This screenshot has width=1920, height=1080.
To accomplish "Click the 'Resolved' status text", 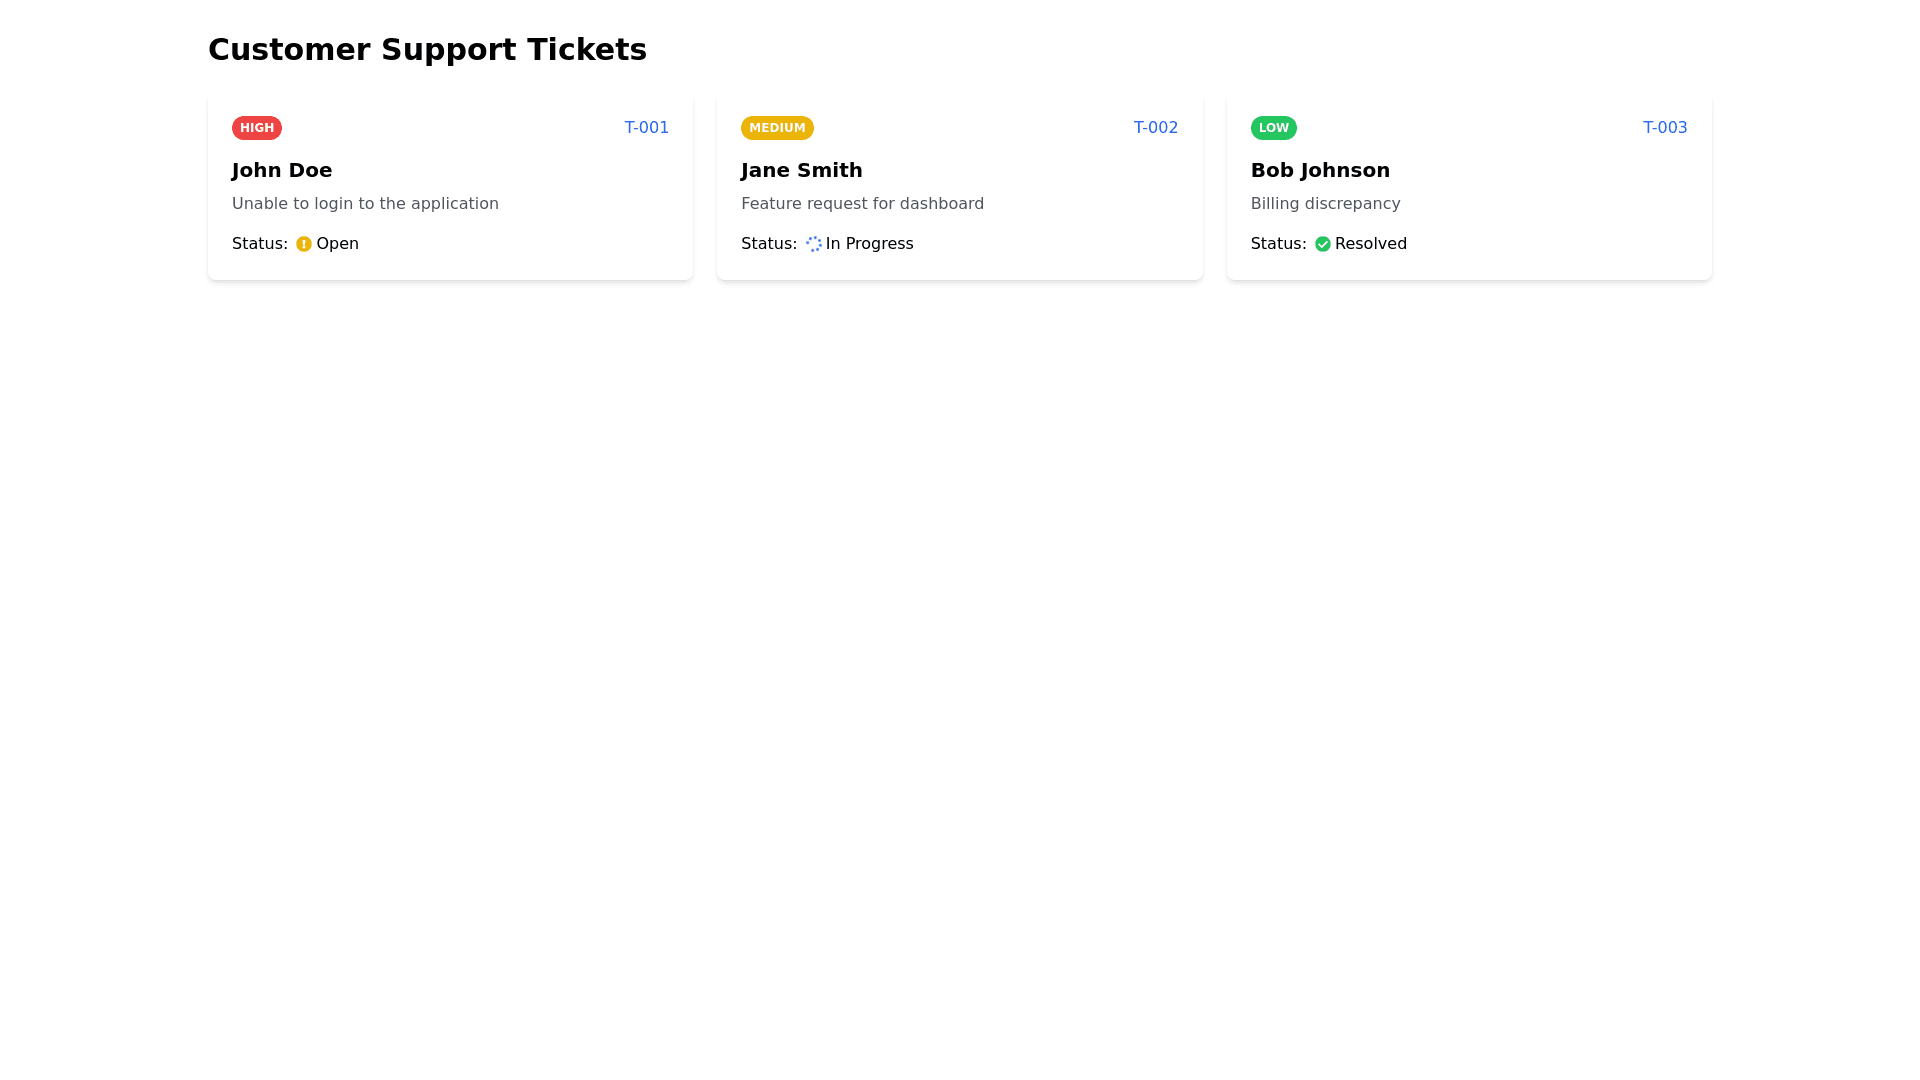I will pos(1370,244).
